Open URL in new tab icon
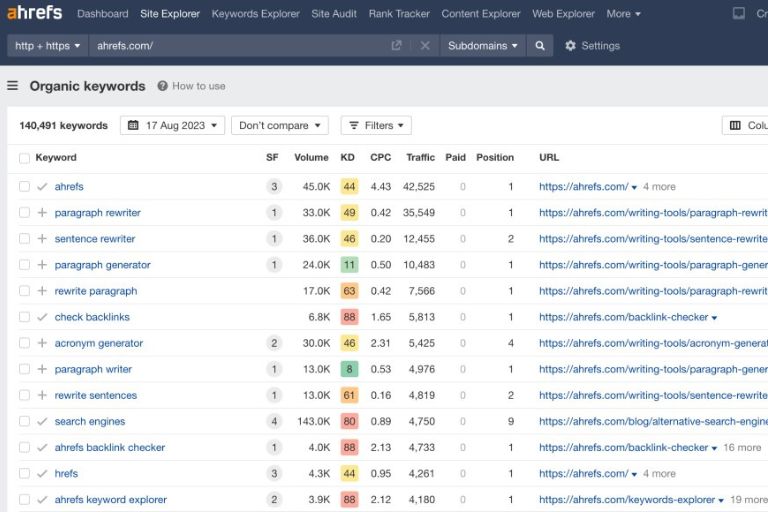This screenshot has height=512, width=768. tap(396, 46)
